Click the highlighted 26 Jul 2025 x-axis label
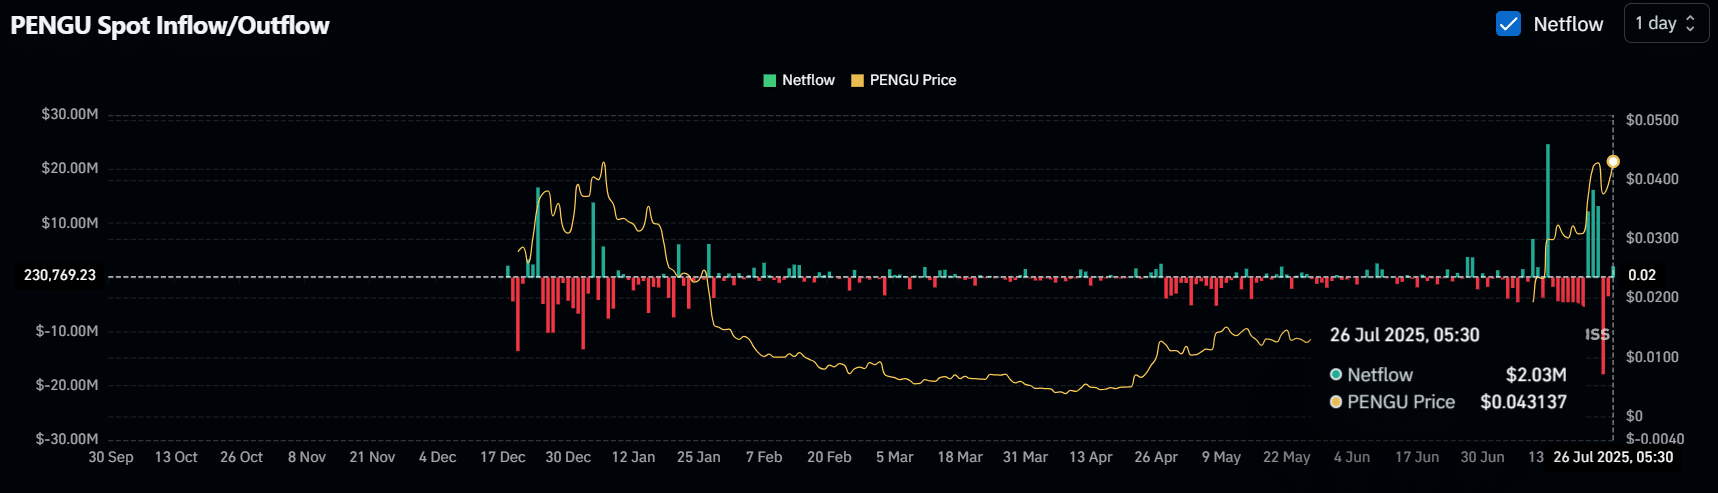 [x=1612, y=457]
